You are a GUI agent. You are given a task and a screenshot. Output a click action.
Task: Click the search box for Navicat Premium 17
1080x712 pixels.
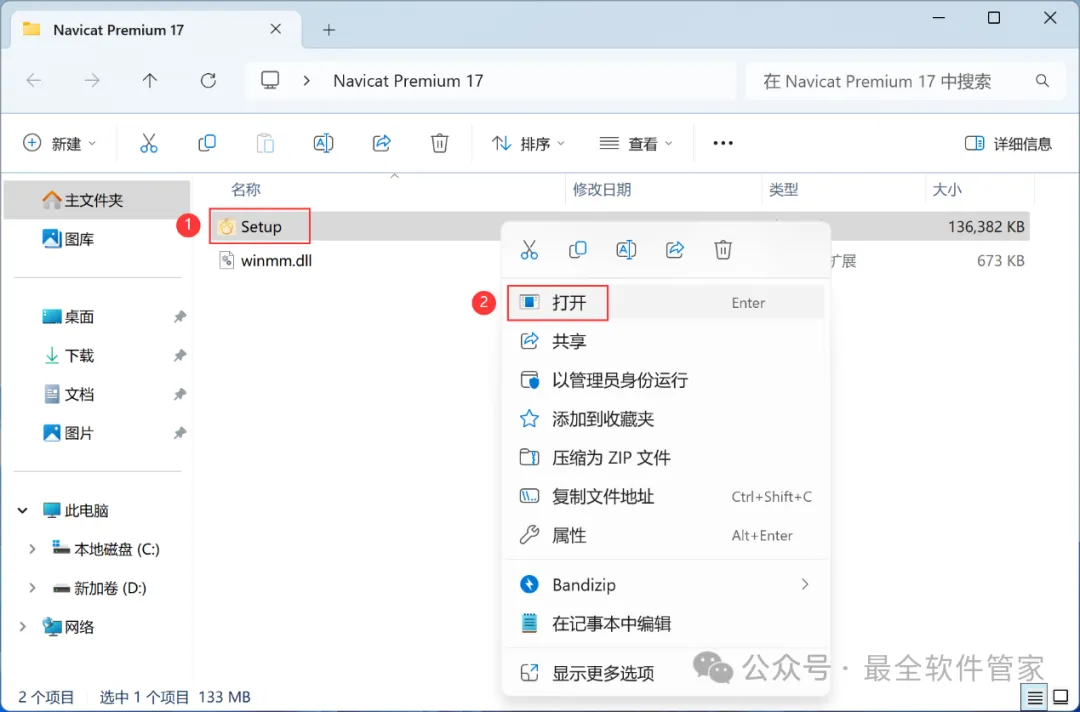pyautogui.click(x=906, y=81)
